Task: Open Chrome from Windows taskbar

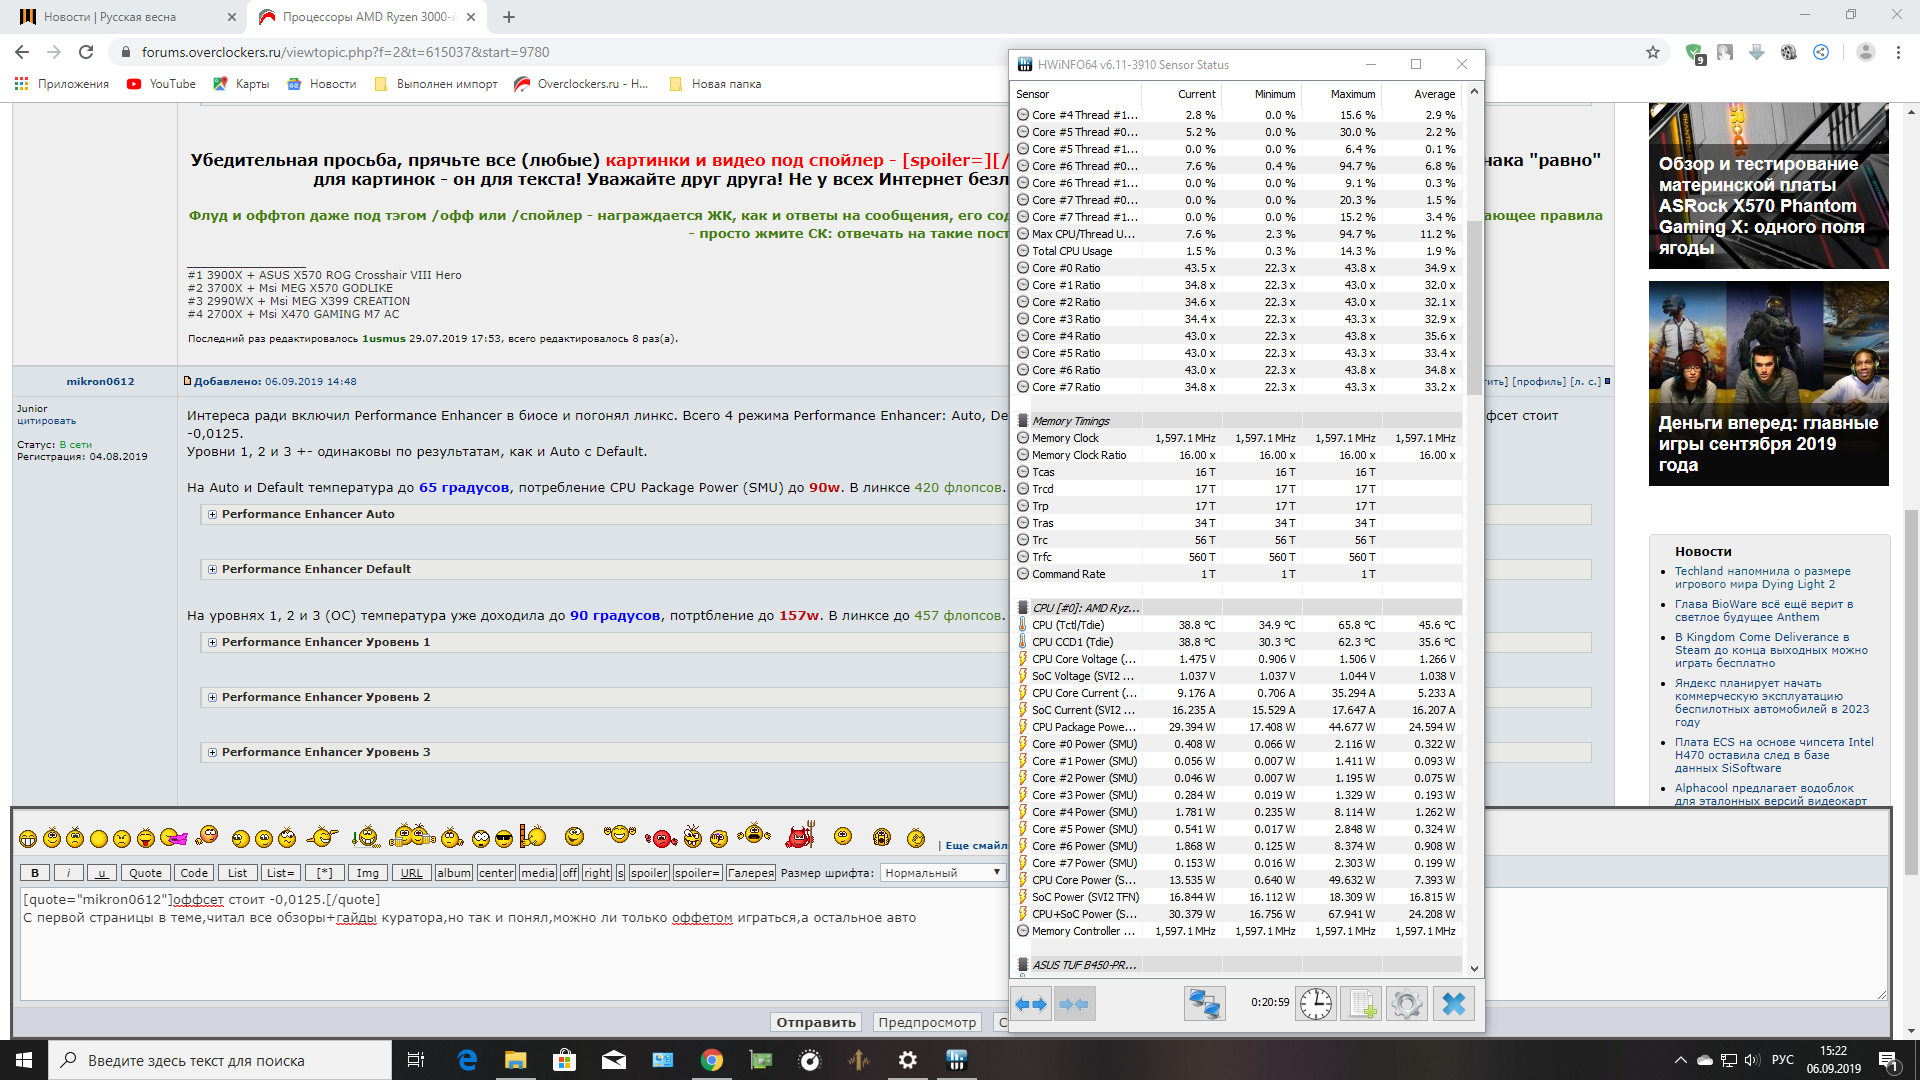Action: coord(712,1060)
